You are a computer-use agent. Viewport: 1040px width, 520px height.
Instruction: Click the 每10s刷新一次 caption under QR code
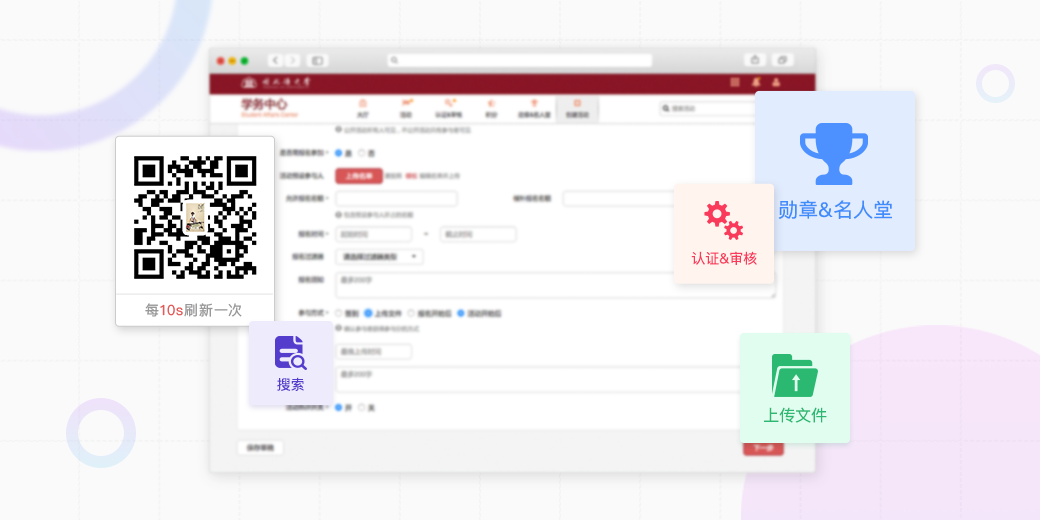point(194,310)
